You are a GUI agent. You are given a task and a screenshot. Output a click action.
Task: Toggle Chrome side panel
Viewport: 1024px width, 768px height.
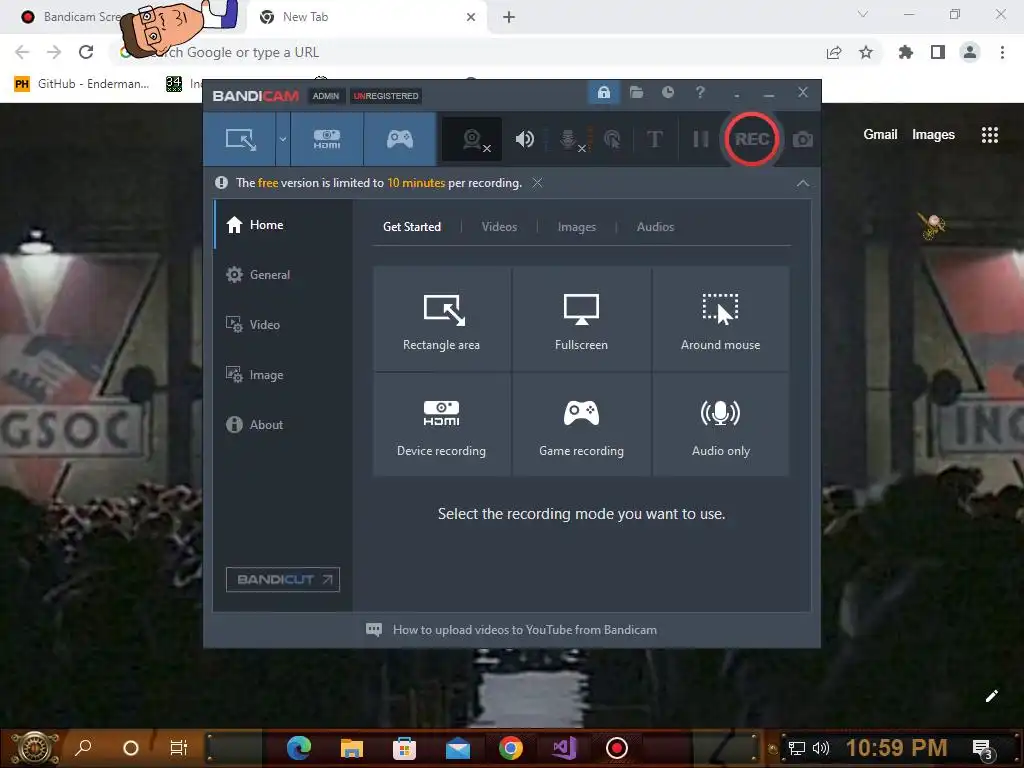click(x=938, y=52)
